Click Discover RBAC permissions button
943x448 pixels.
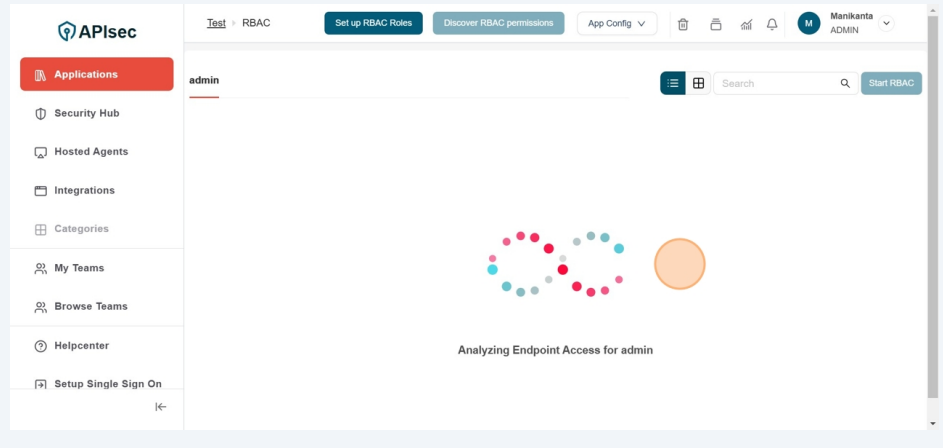pyautogui.click(x=498, y=23)
